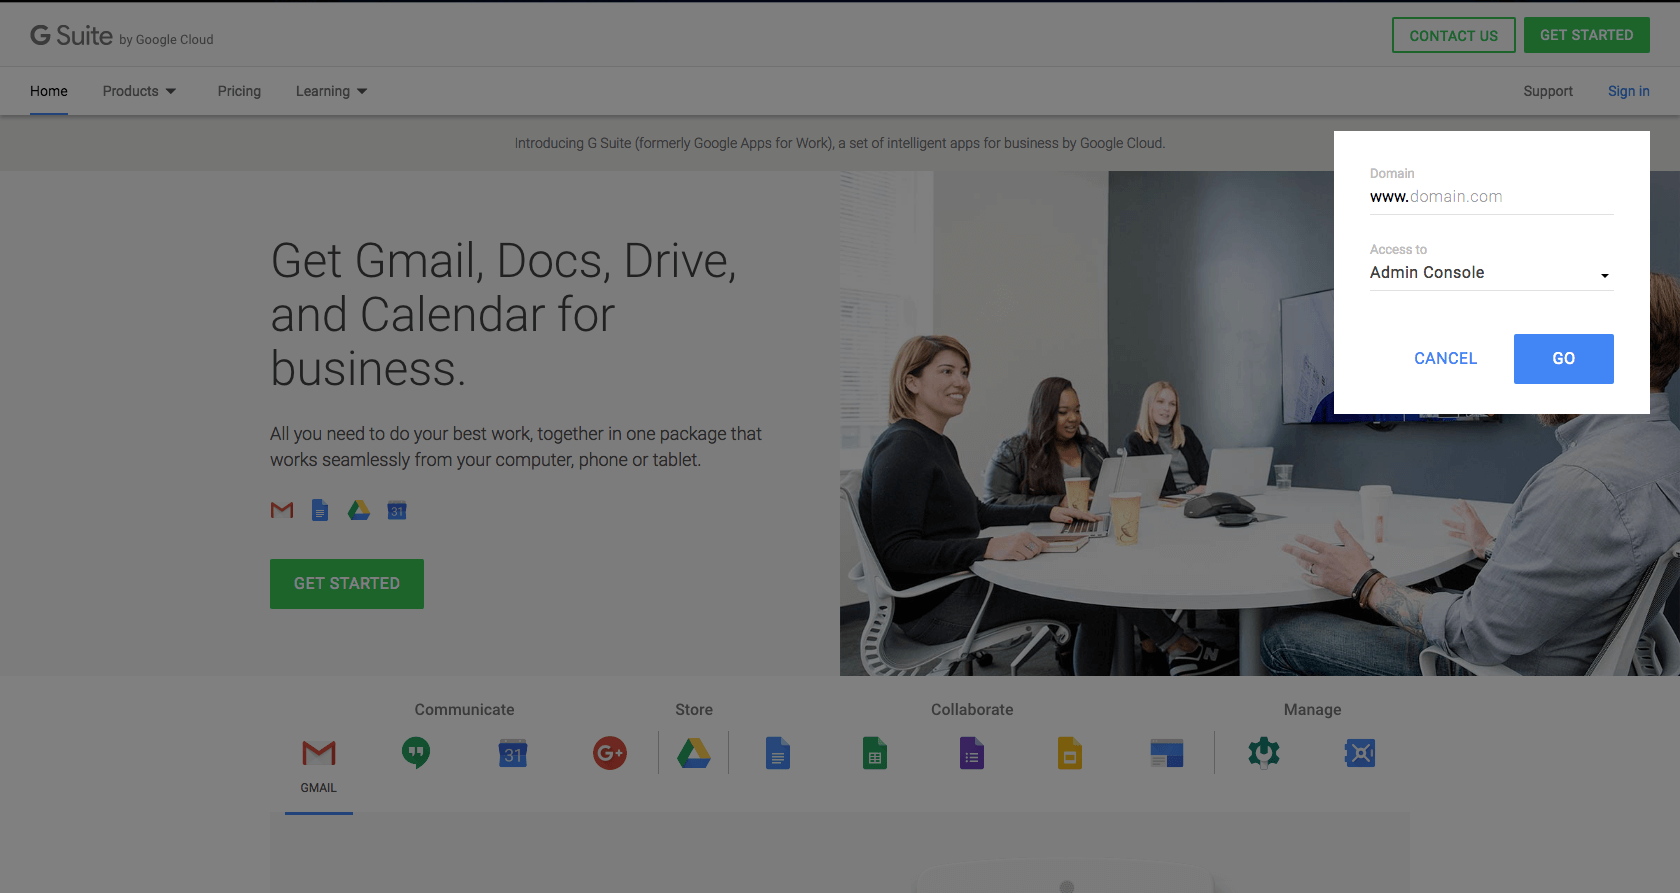Select the Hangouts chat icon
This screenshot has width=1680, height=893.
[x=416, y=753]
